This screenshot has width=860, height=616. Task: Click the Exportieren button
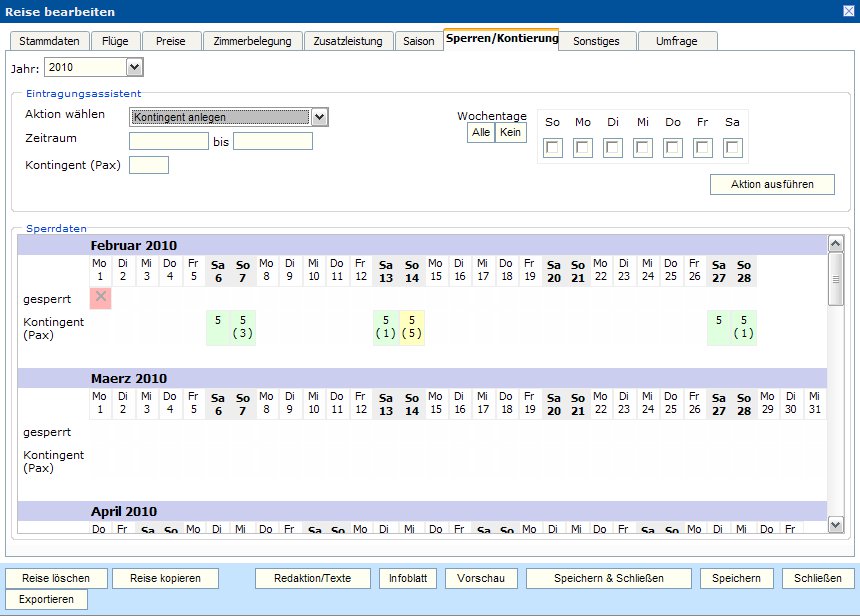46,599
